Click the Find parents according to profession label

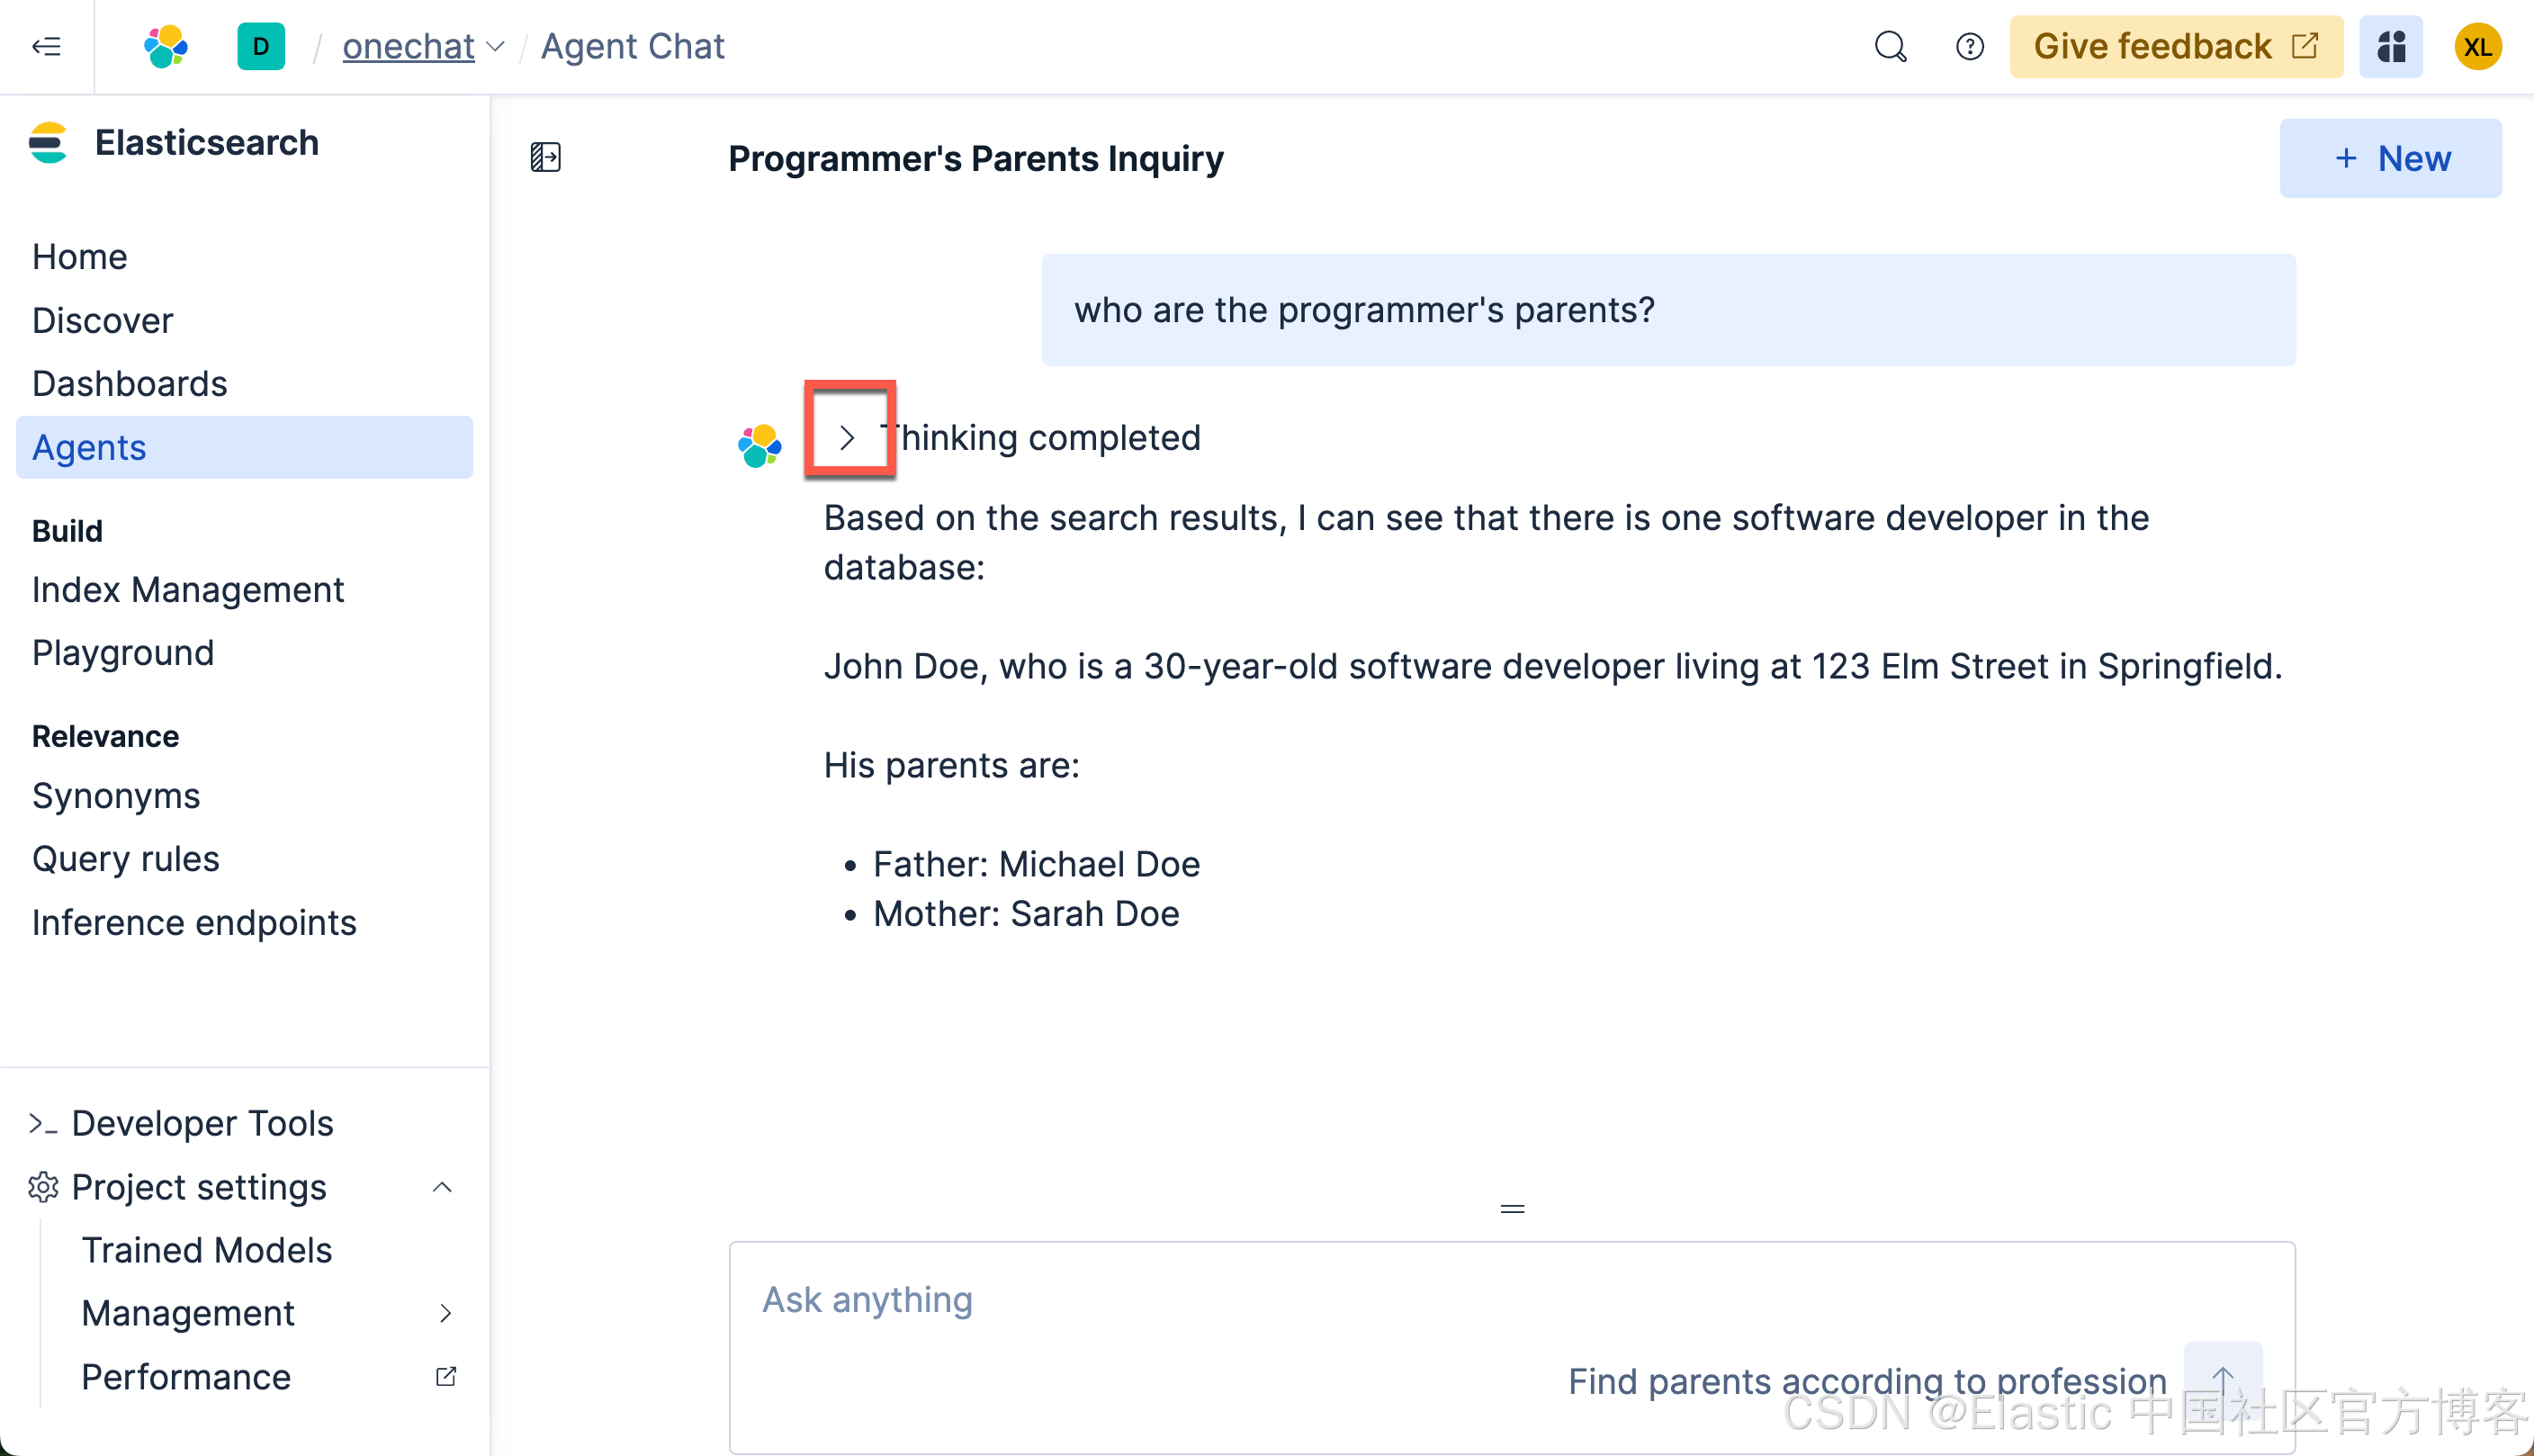coord(1867,1380)
